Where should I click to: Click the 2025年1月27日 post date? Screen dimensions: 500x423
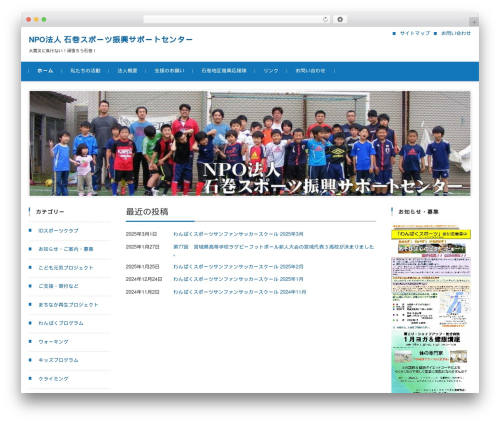[142, 247]
